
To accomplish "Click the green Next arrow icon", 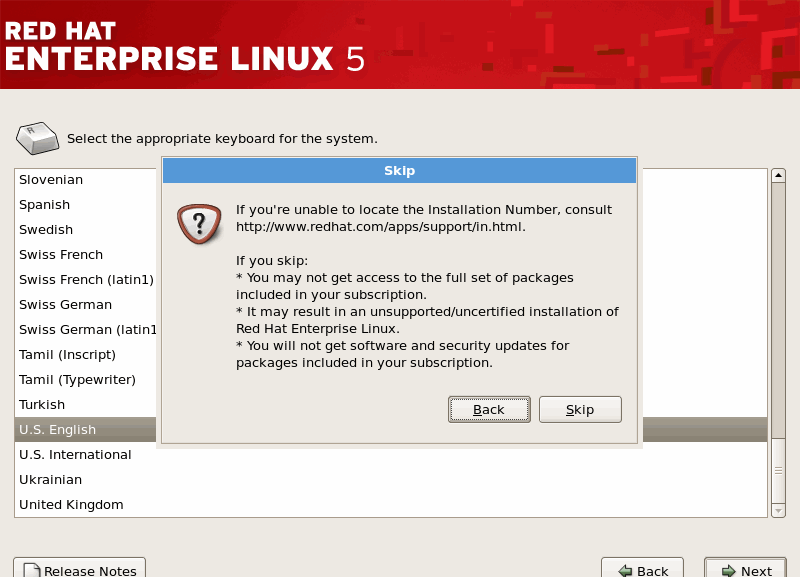I will (x=724, y=571).
